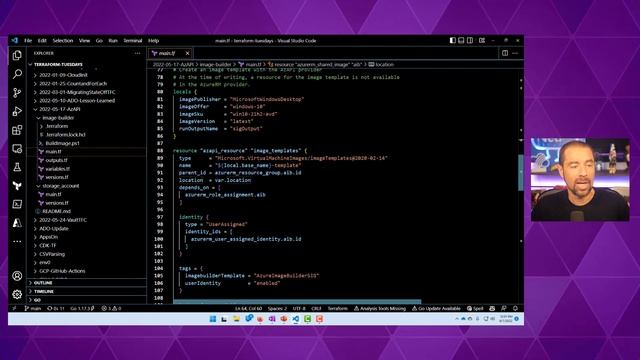Close the main.tf editor tab
Viewport: 640px width, 360px height.
pyautogui.click(x=187, y=53)
